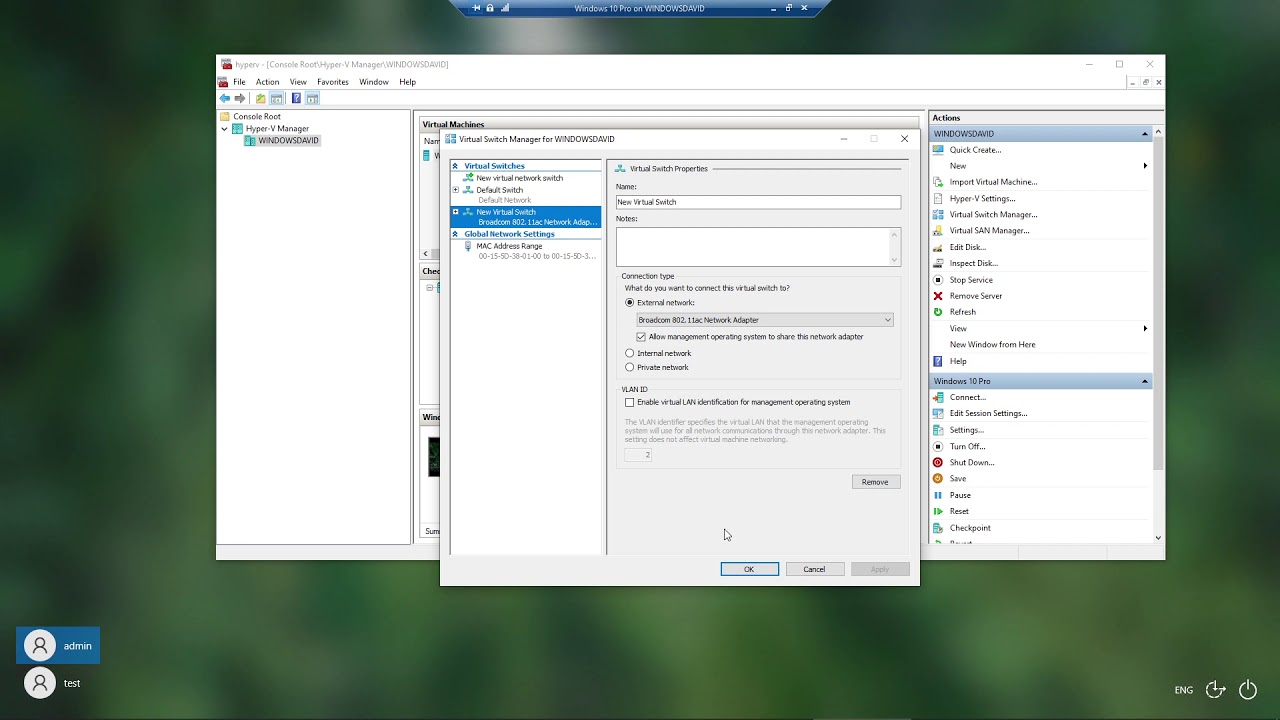Screen dimensions: 1280x720
Task: Select New virtual network switch item
Action: pyautogui.click(x=519, y=178)
